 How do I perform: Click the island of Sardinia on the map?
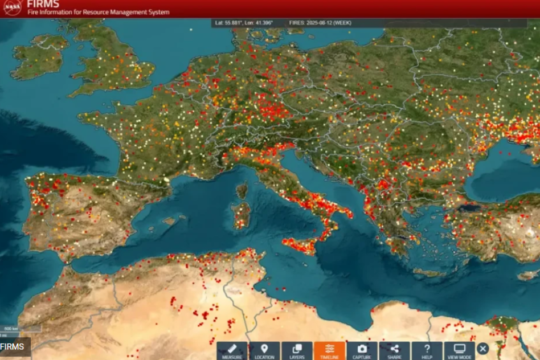coord(242,216)
